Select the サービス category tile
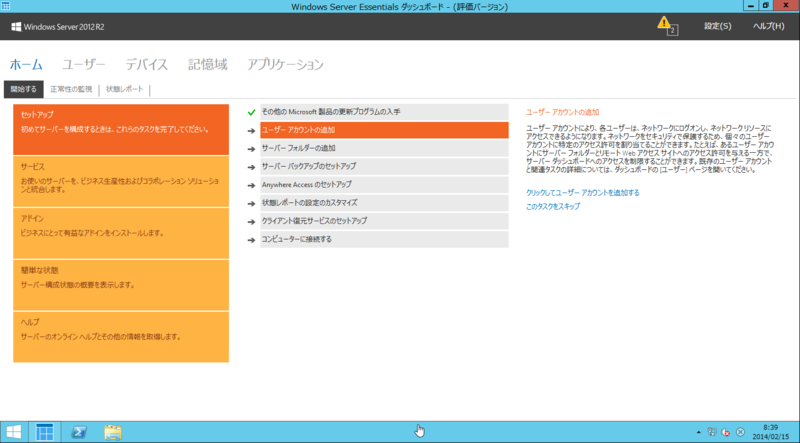This screenshot has width=800, height=443. [121, 181]
